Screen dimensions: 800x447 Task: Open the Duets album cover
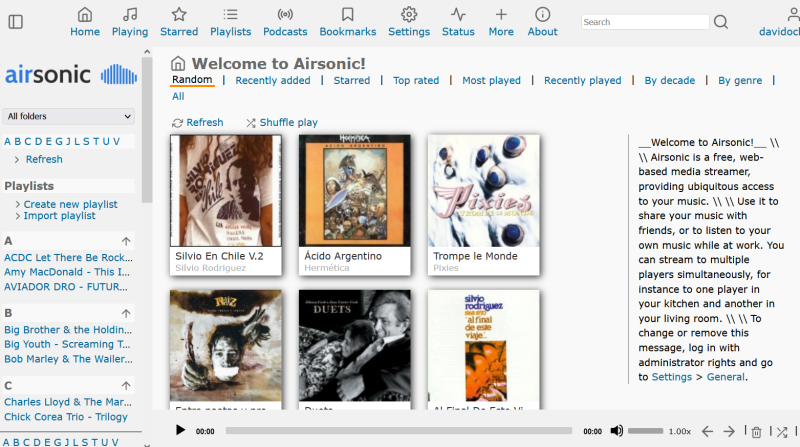[355, 346]
